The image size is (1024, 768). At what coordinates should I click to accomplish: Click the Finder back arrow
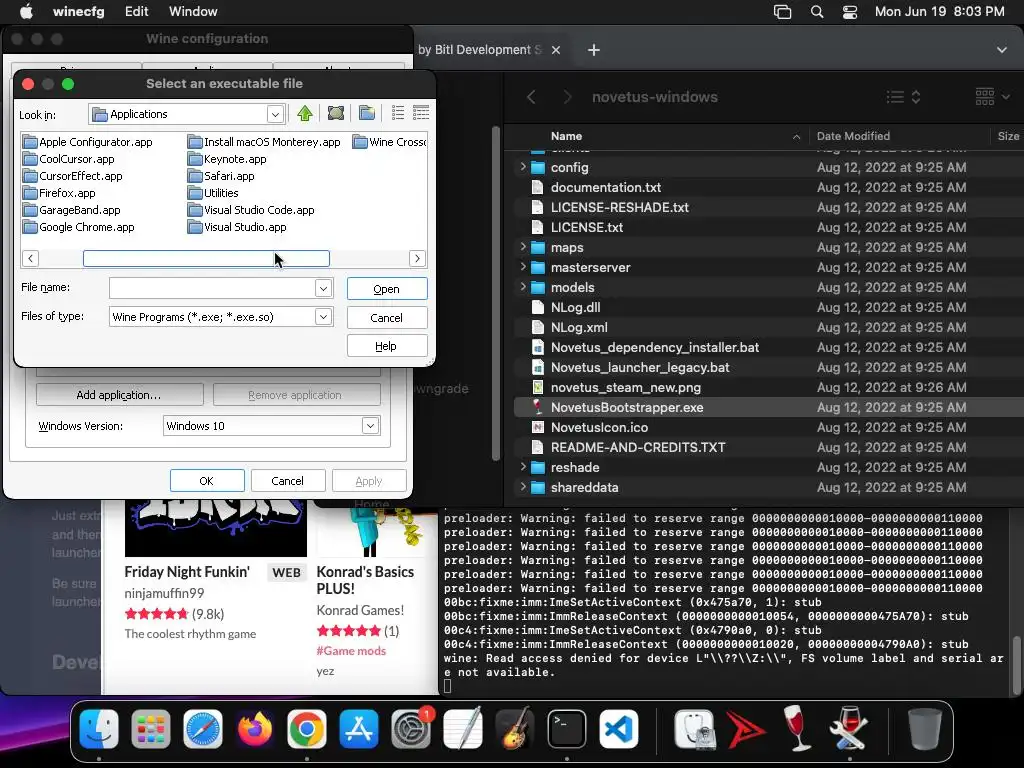coord(531,97)
